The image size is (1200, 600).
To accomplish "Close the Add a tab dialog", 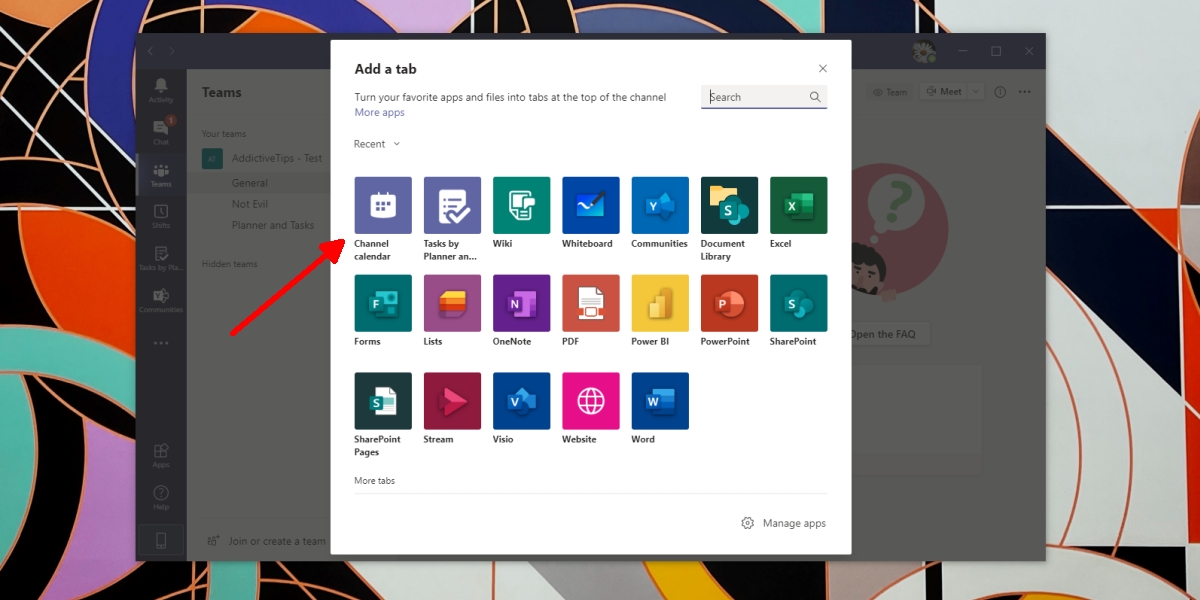I will pyautogui.click(x=823, y=69).
